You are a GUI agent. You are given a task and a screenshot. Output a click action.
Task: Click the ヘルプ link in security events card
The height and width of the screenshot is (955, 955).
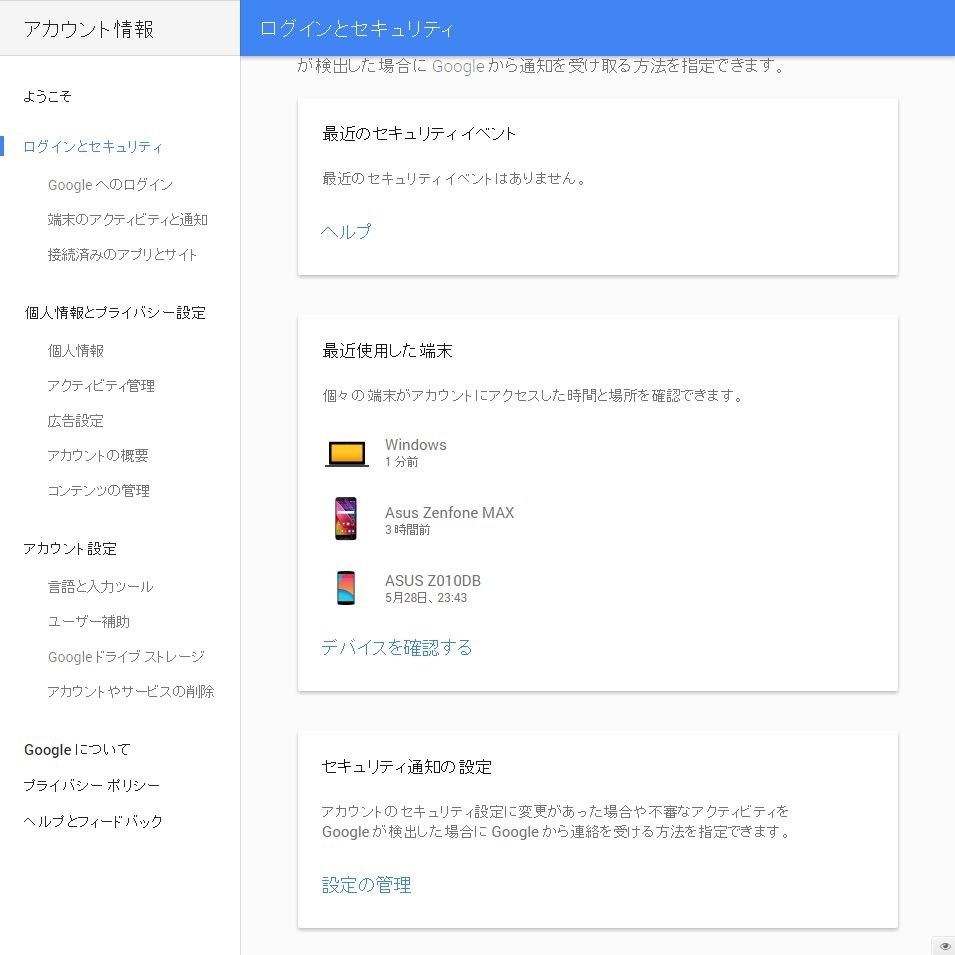[x=345, y=231]
